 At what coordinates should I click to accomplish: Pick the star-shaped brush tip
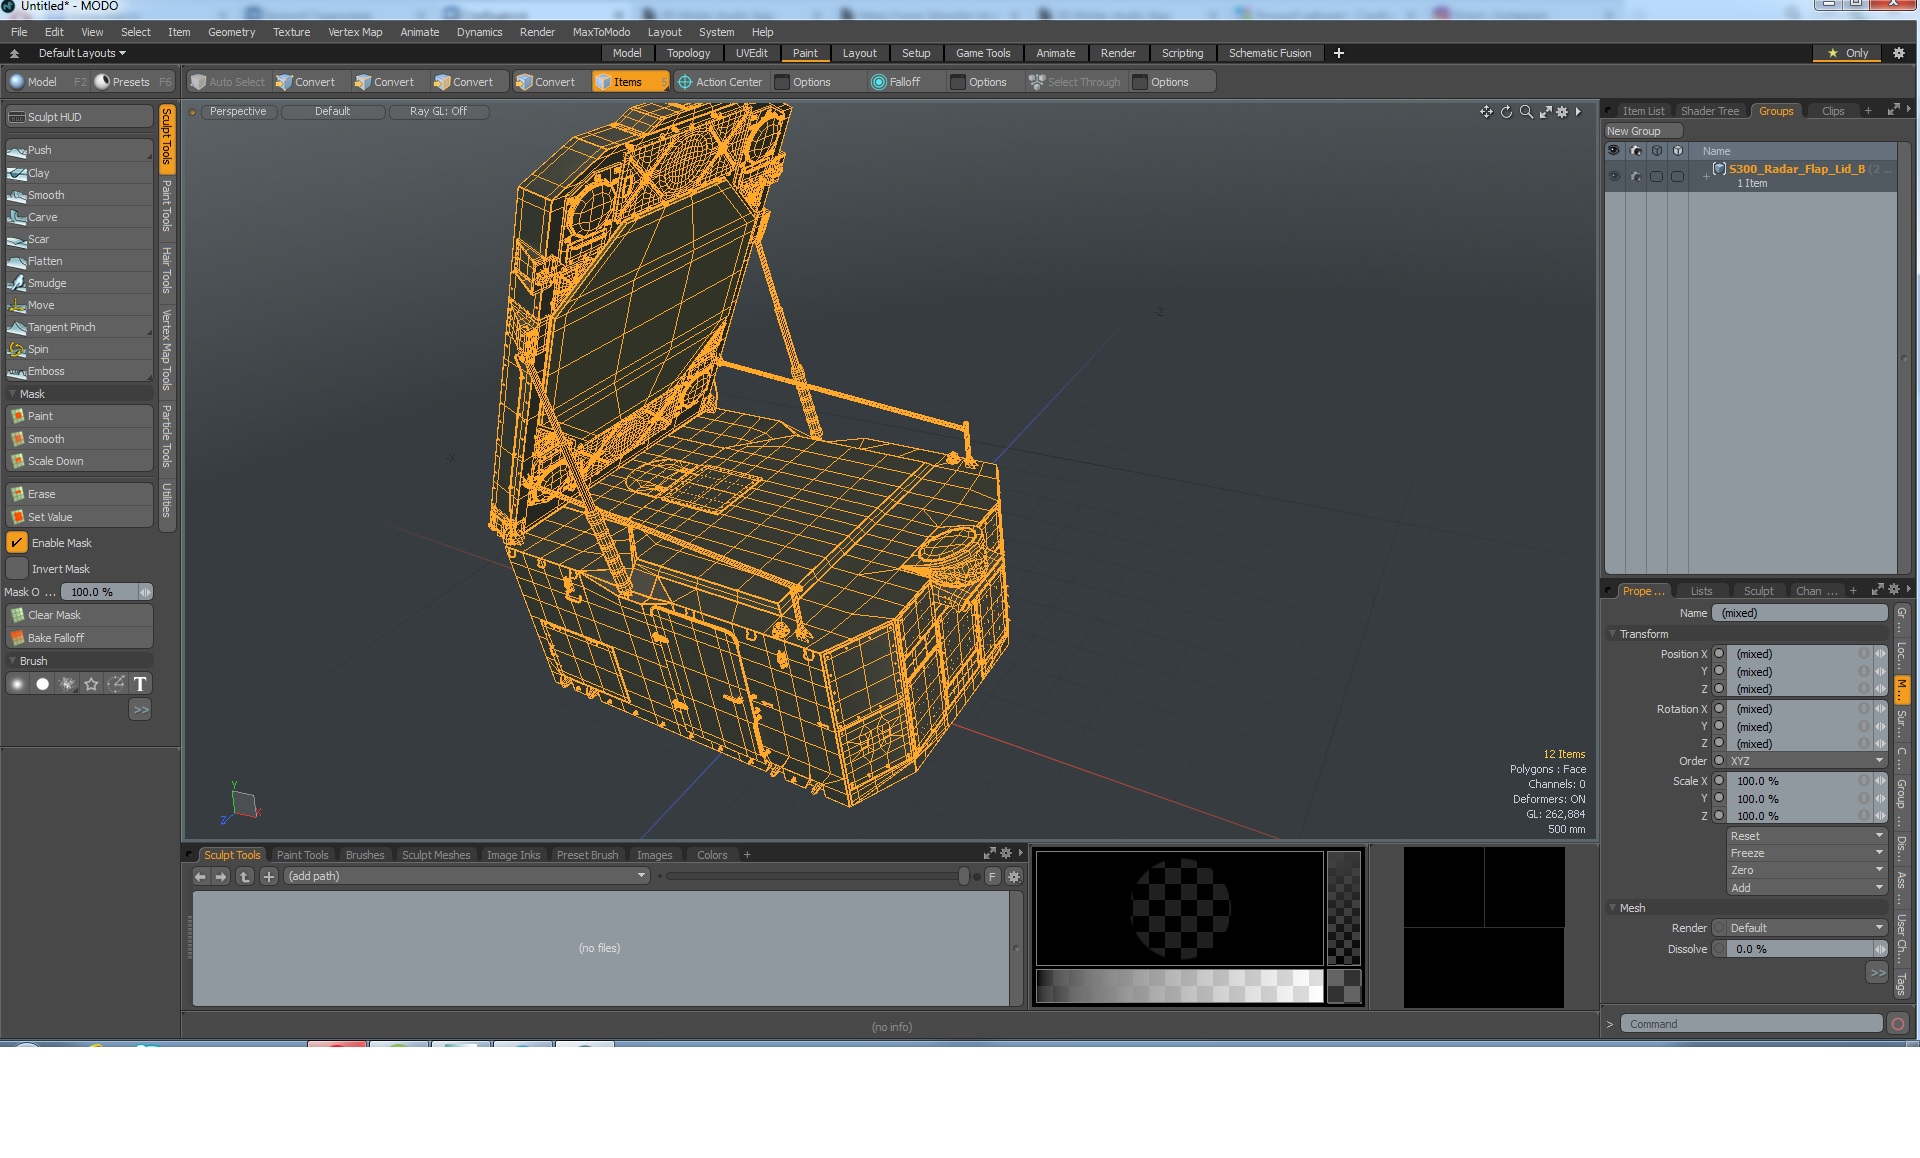(91, 684)
